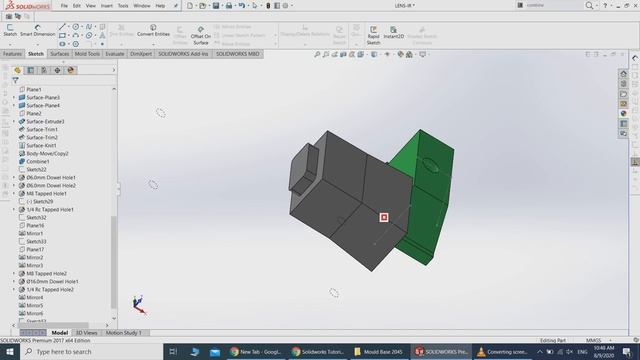This screenshot has height=360, width=640.
Task: Switch to the Surfaces tab
Action: pyautogui.click(x=60, y=54)
